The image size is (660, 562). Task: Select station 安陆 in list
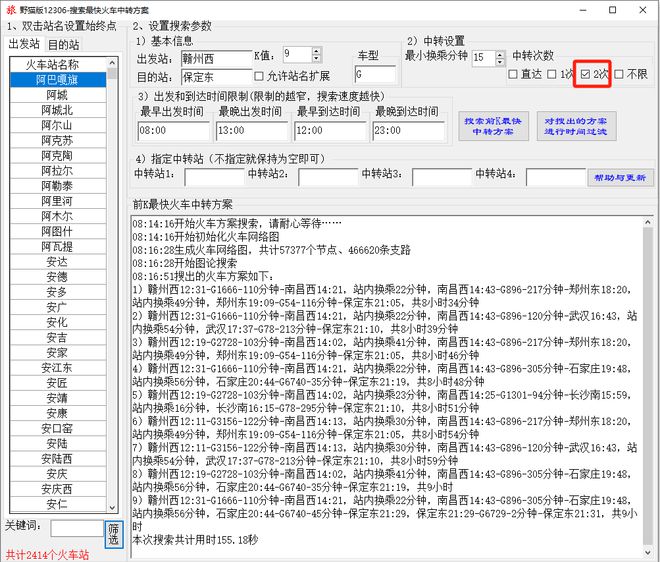57,443
